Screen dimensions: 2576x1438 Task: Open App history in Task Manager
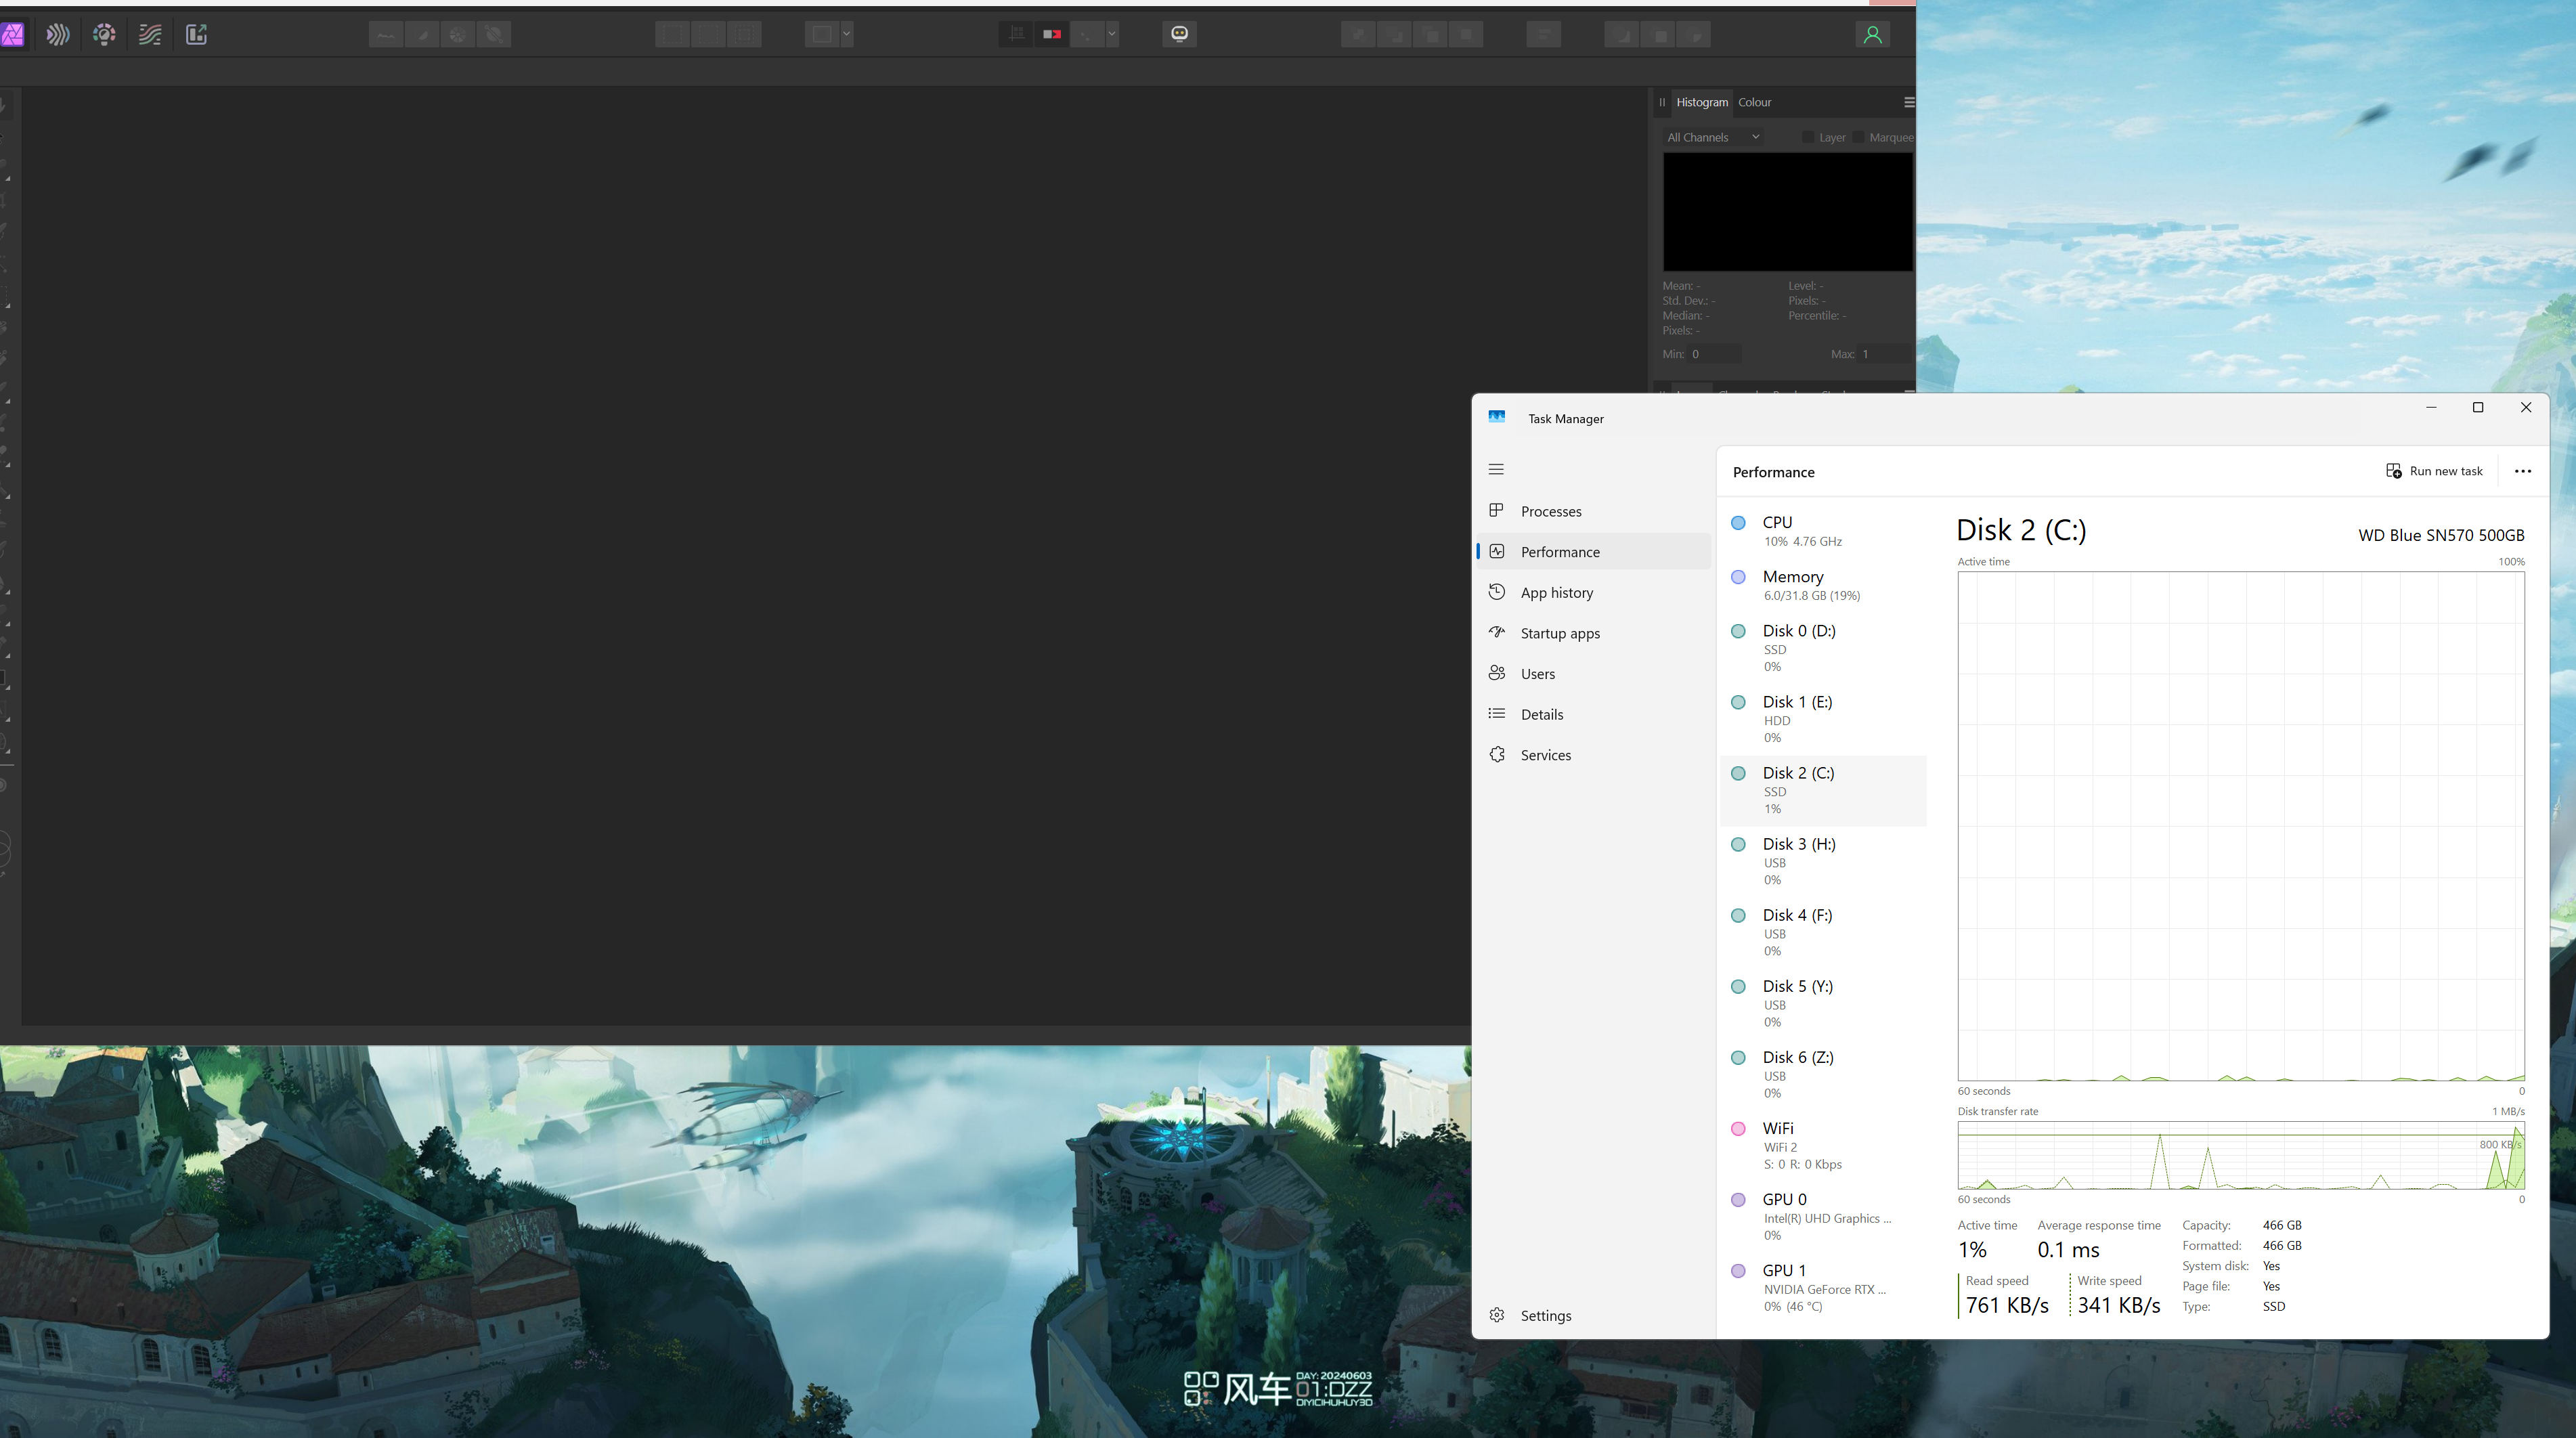[x=1594, y=593]
